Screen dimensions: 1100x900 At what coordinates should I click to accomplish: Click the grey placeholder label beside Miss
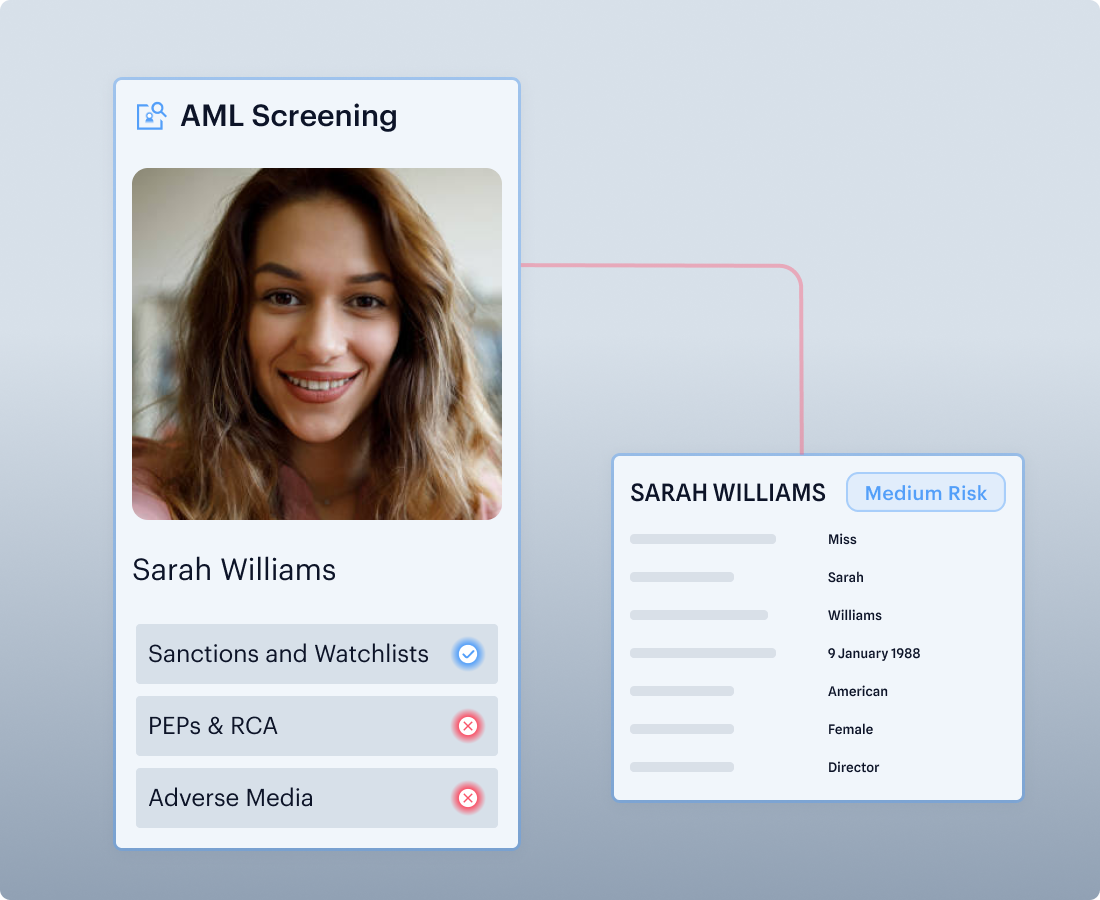(703, 539)
